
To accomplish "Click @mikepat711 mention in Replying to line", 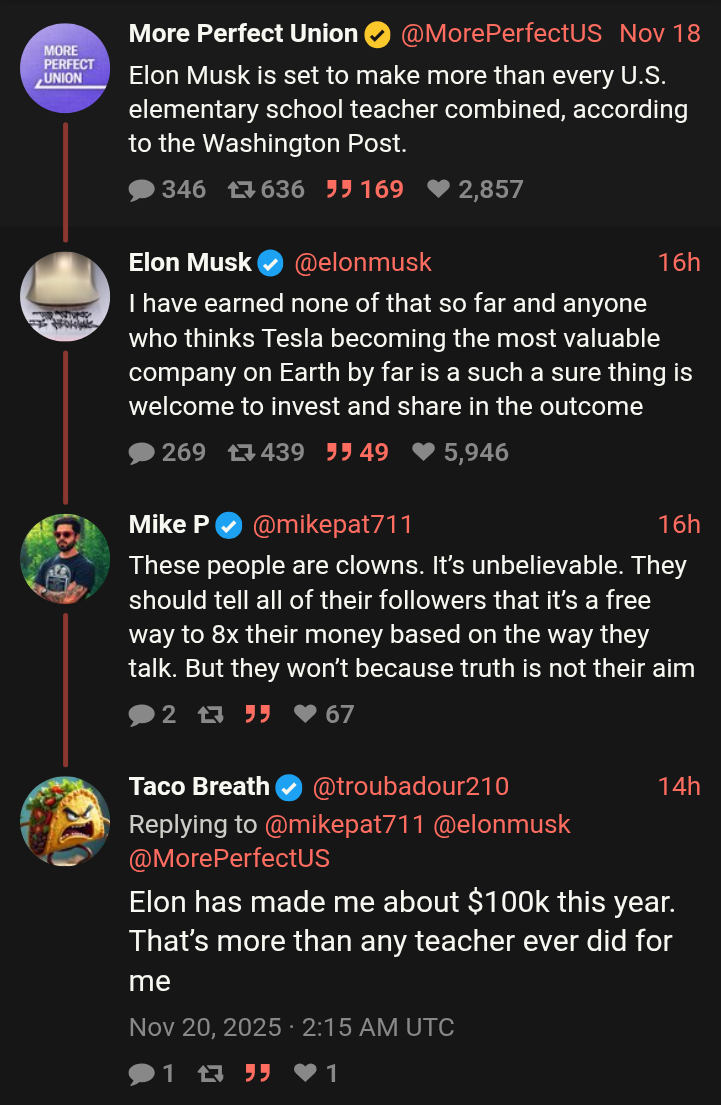I will [x=344, y=824].
